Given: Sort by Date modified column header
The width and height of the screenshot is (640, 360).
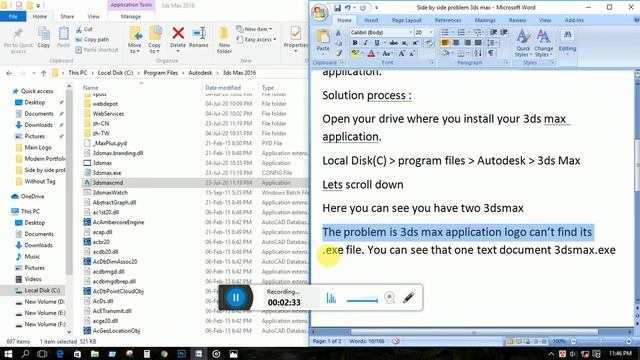Looking at the screenshot, I should click(x=223, y=88).
